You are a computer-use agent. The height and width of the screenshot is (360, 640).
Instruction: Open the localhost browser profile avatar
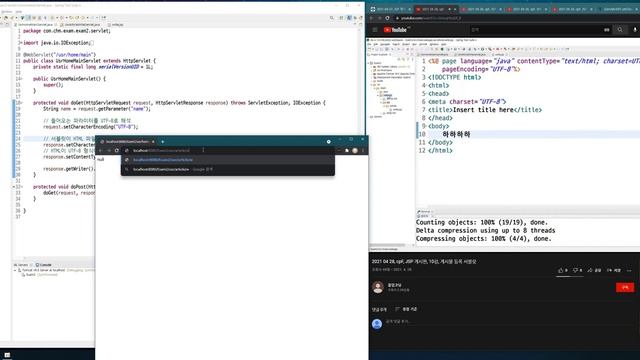point(355,151)
